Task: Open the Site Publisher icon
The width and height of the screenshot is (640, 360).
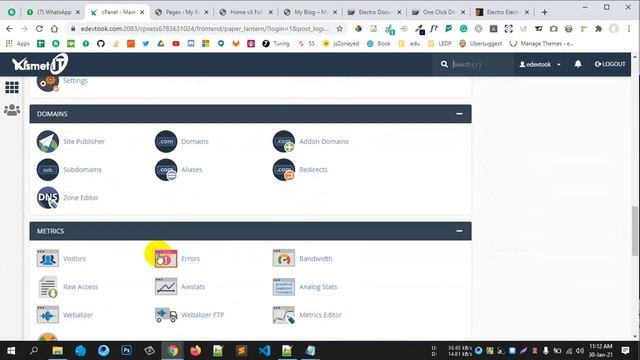Action: pyautogui.click(x=48, y=141)
